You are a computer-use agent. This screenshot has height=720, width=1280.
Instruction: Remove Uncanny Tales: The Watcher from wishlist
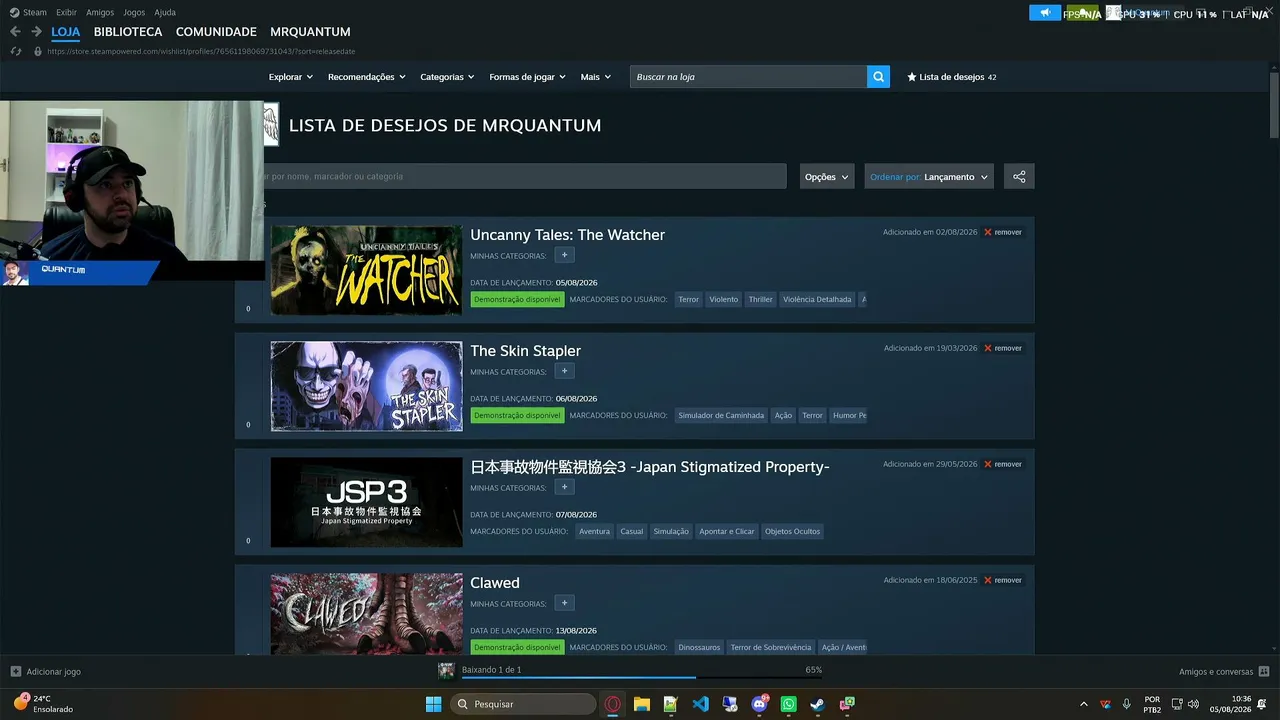pyautogui.click(x=1003, y=232)
